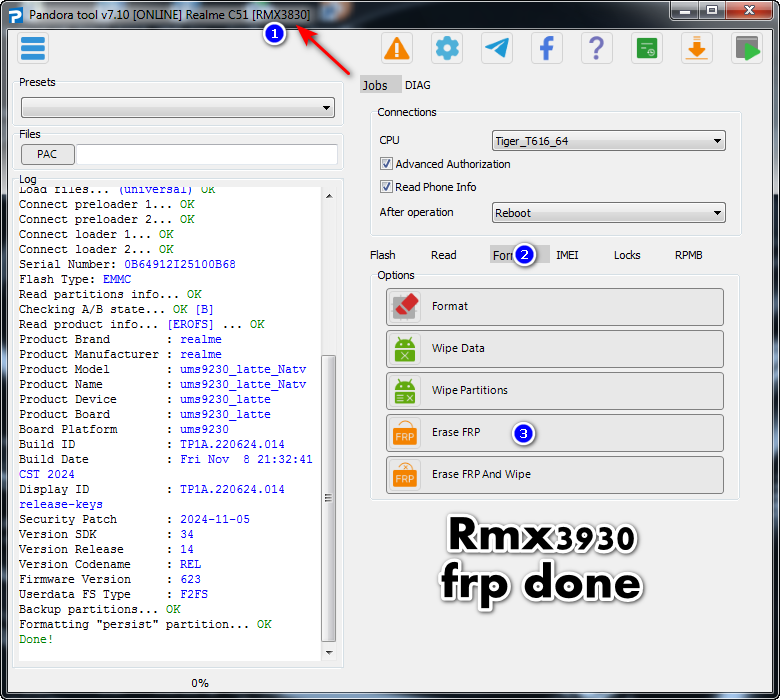780x700 pixels.
Task: Click the orange download arrow icon
Action: pos(696,48)
